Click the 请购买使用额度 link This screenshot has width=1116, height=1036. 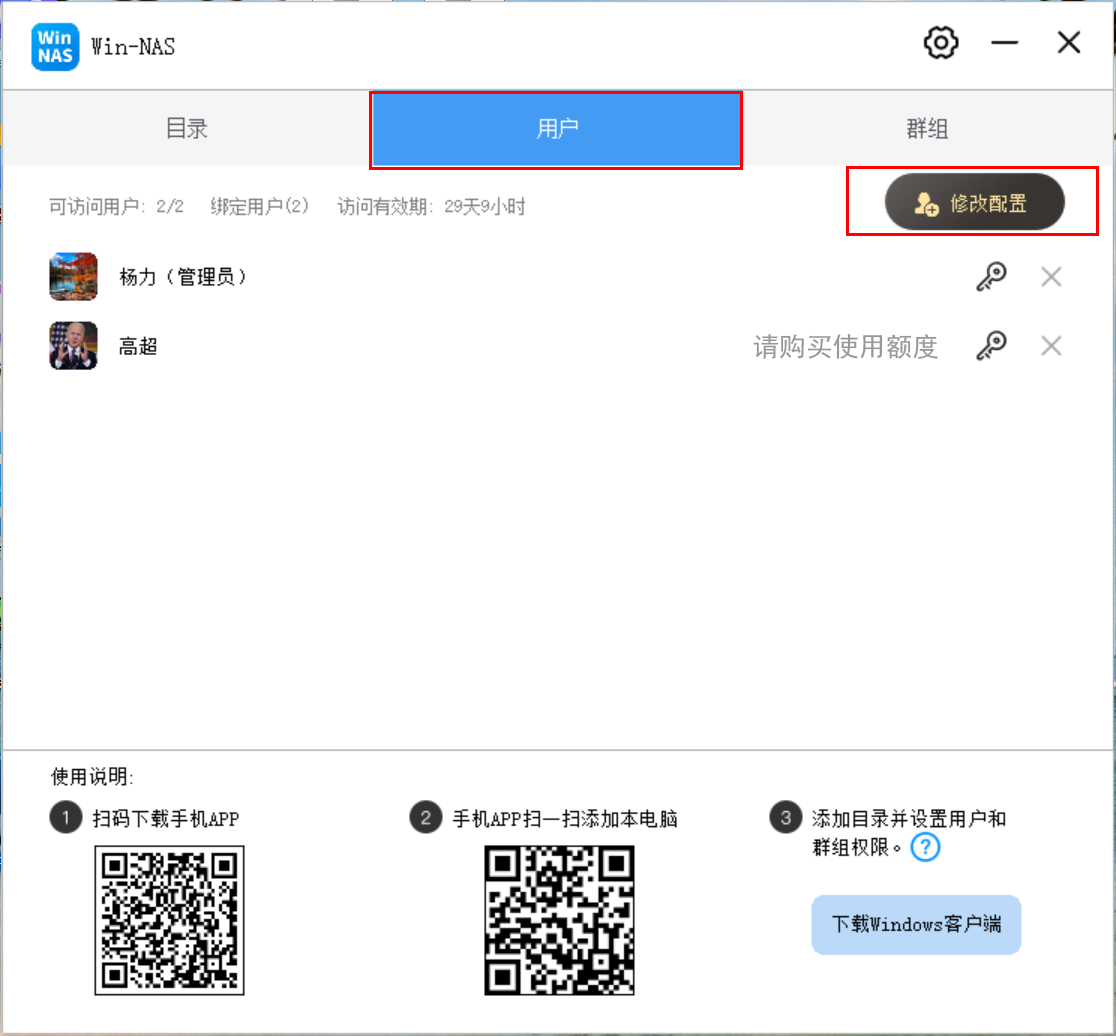[x=846, y=347]
